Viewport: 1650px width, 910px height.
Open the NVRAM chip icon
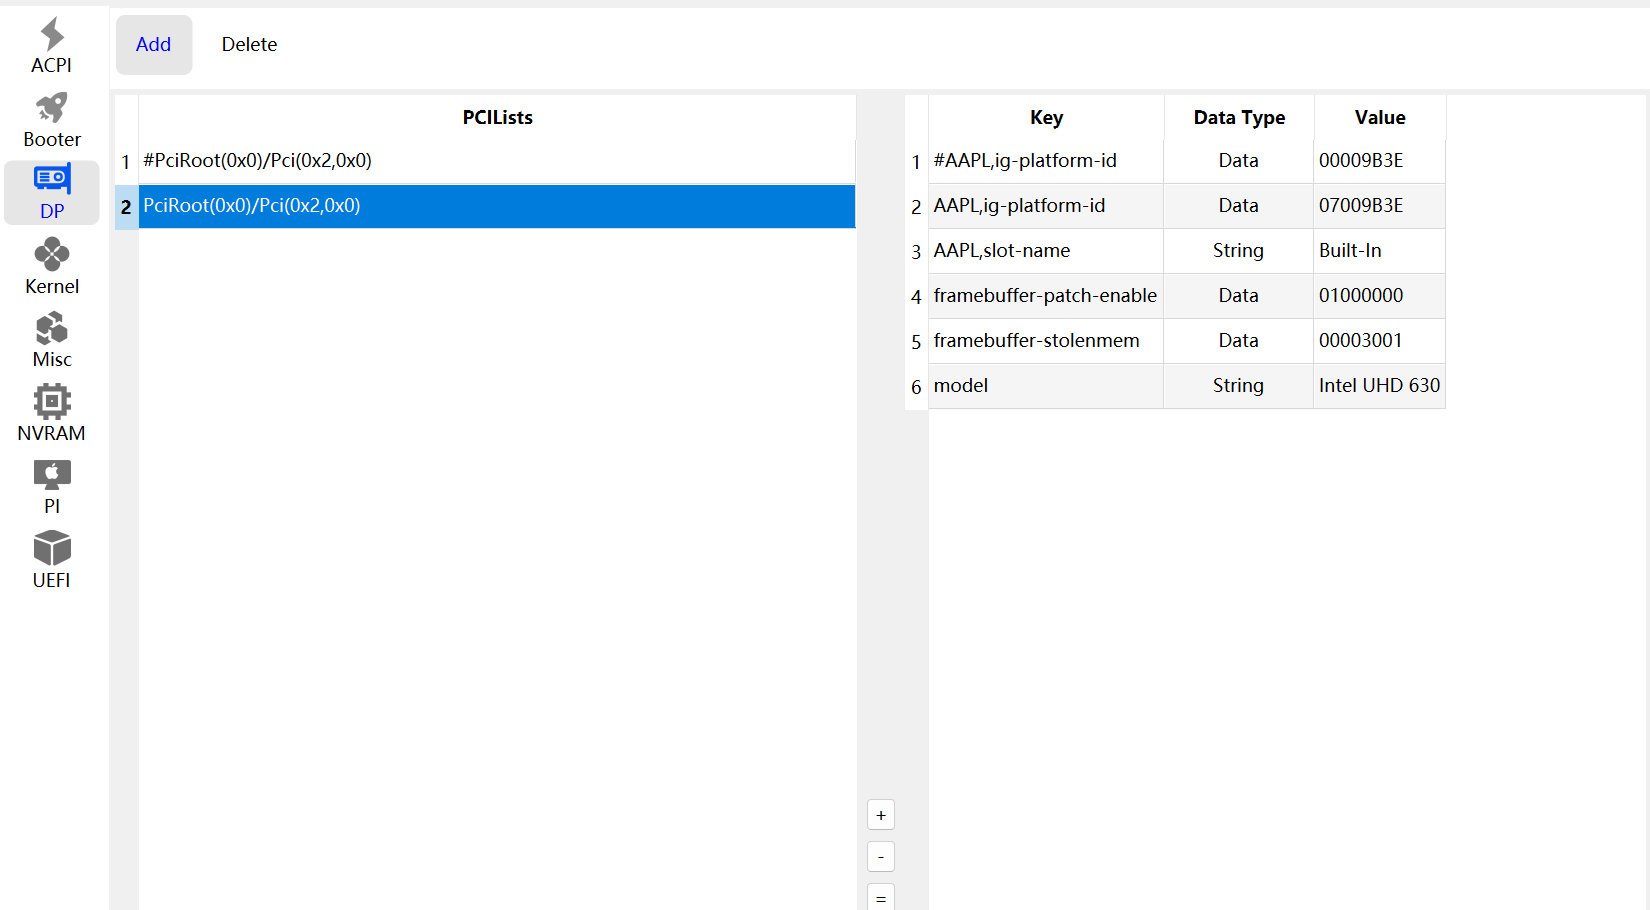(52, 403)
